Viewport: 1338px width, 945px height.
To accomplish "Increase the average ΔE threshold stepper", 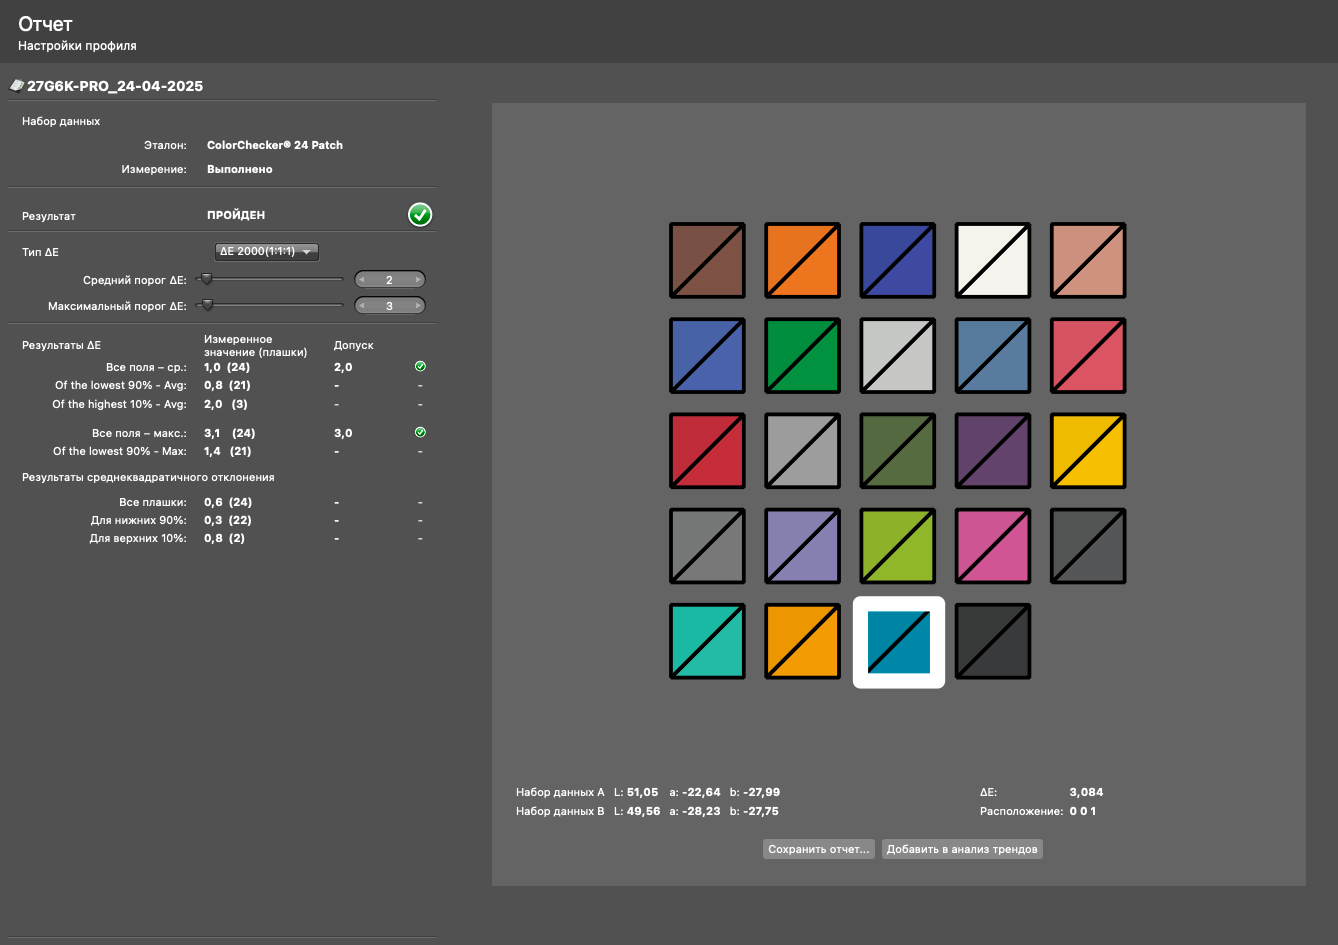I will tap(418, 280).
